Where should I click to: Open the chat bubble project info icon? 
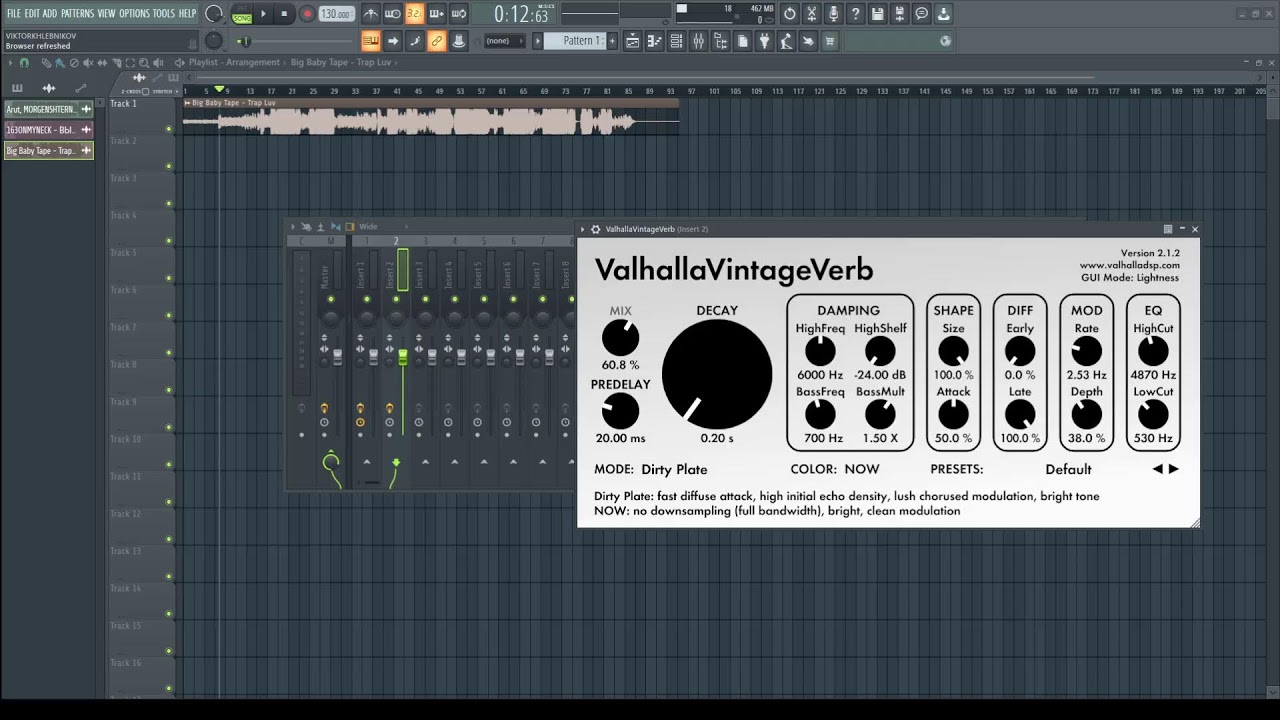pos(921,14)
